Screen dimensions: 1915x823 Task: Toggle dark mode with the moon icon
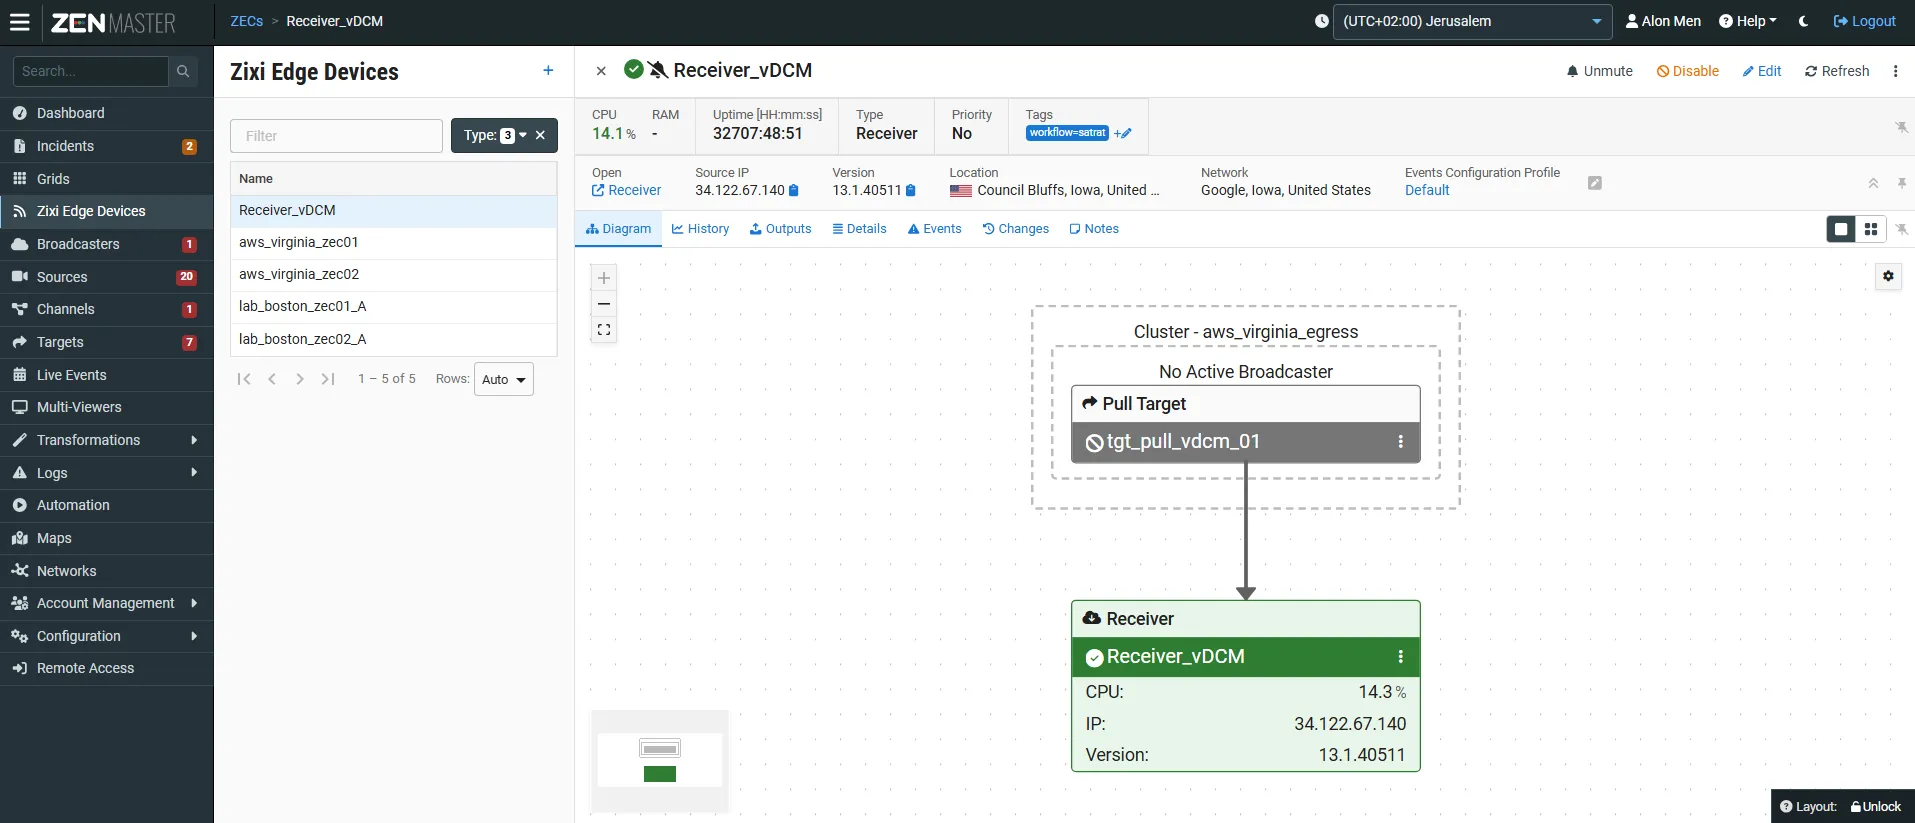click(1804, 21)
